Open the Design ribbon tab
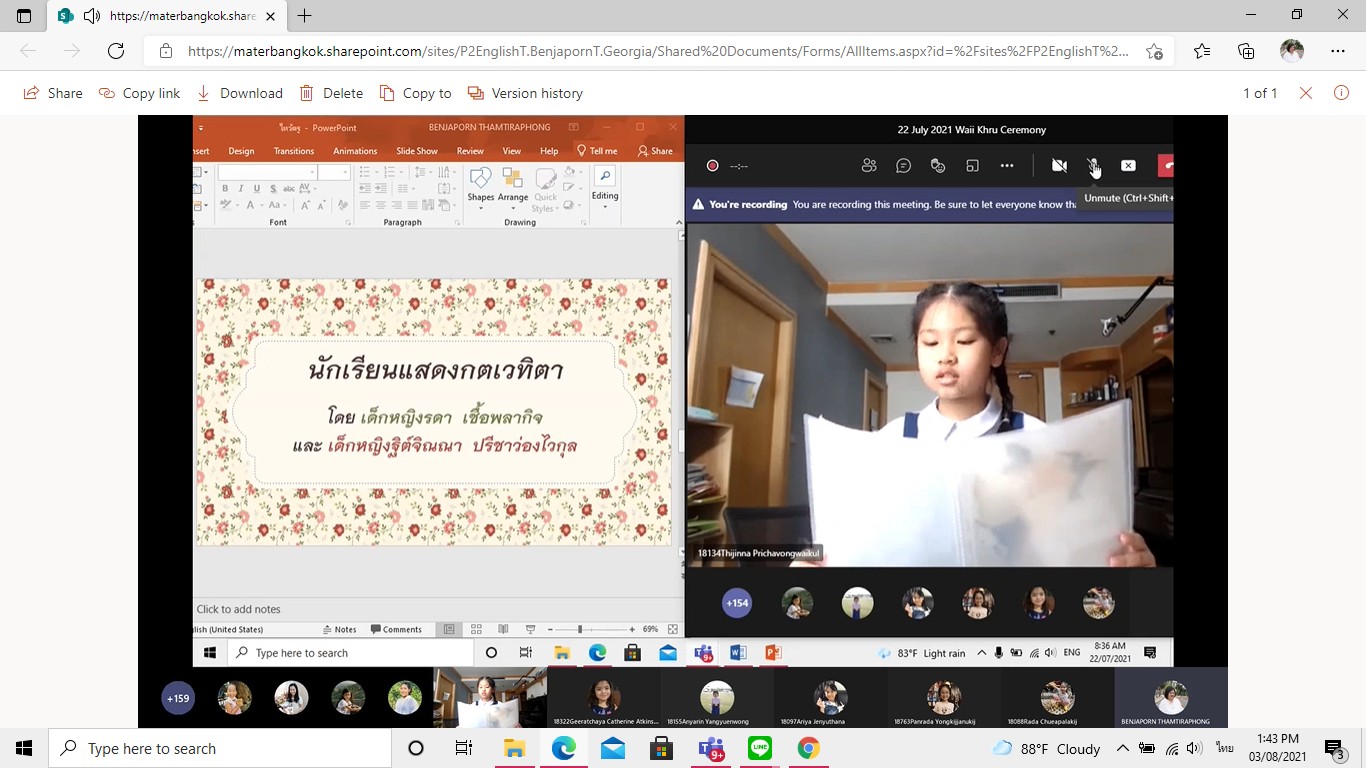Screen dimensions: 1366x768 coord(241,151)
